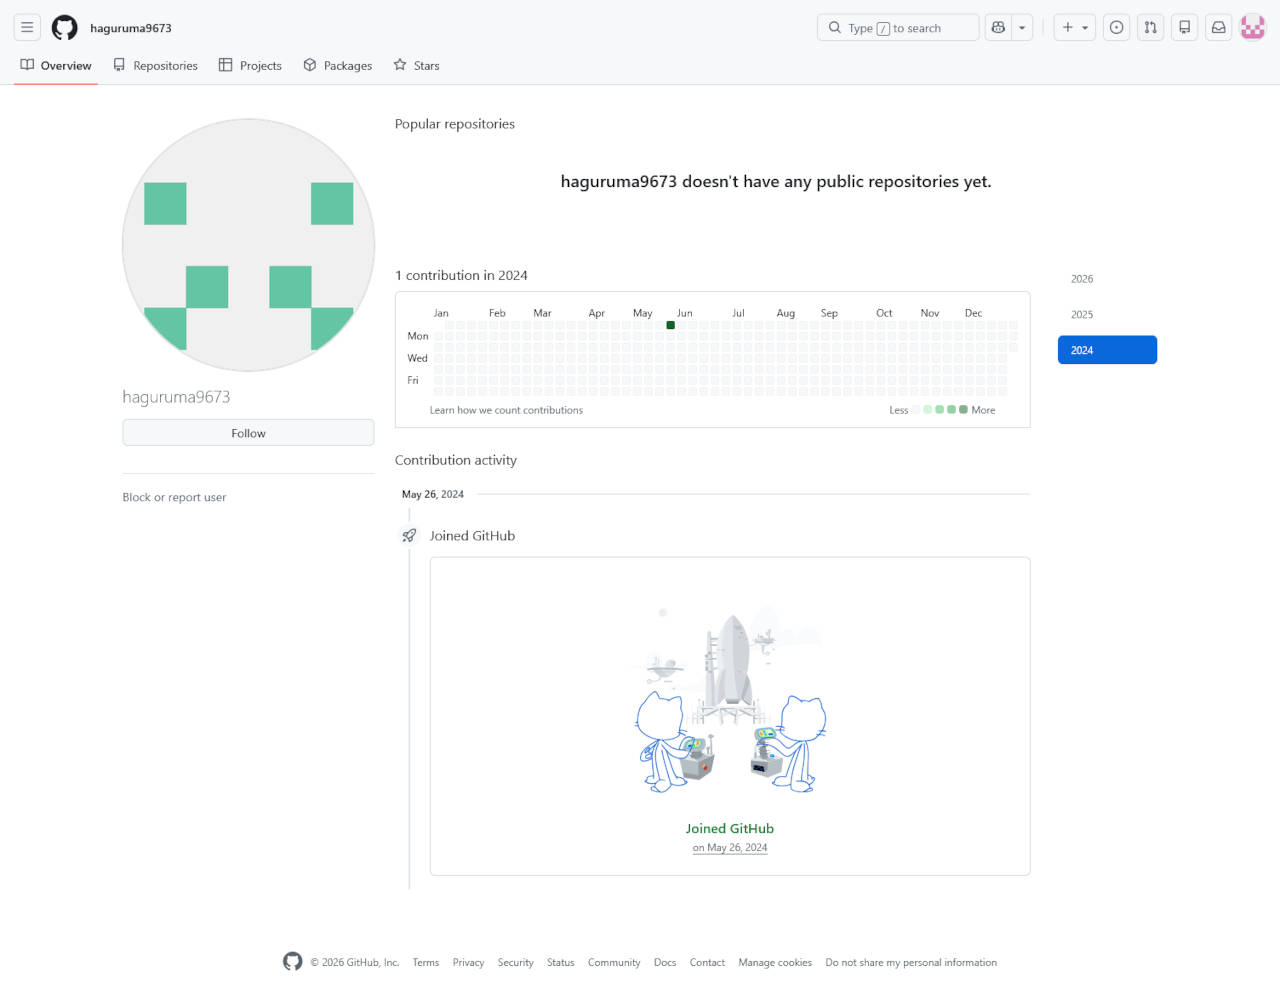Click the empty legend square beside 'Less'

(x=916, y=410)
